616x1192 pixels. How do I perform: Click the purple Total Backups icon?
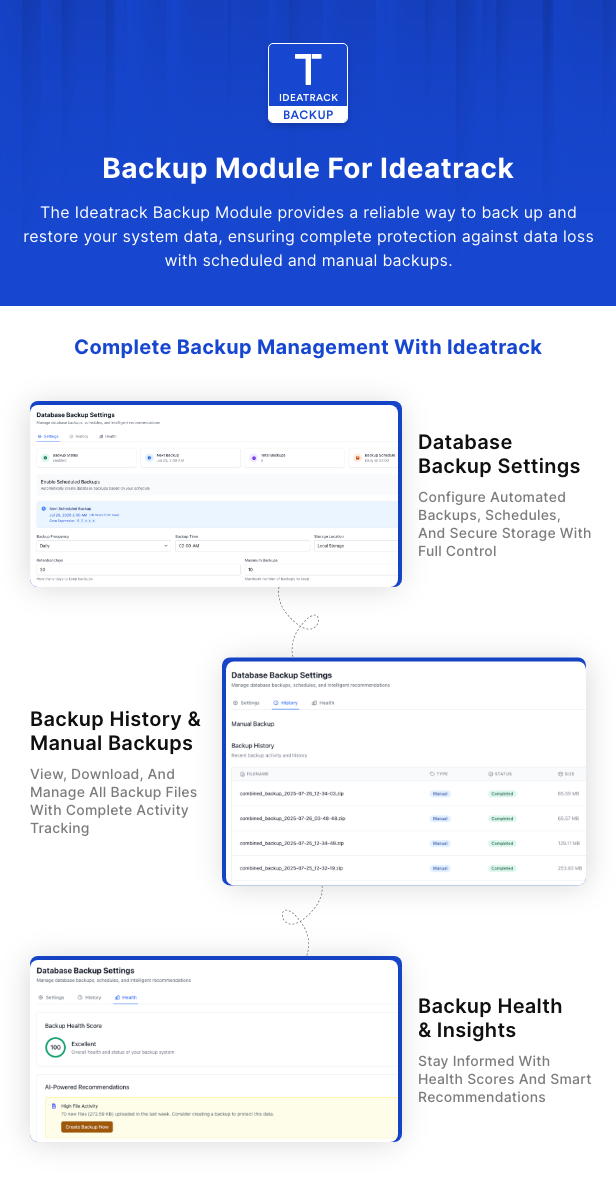253,458
